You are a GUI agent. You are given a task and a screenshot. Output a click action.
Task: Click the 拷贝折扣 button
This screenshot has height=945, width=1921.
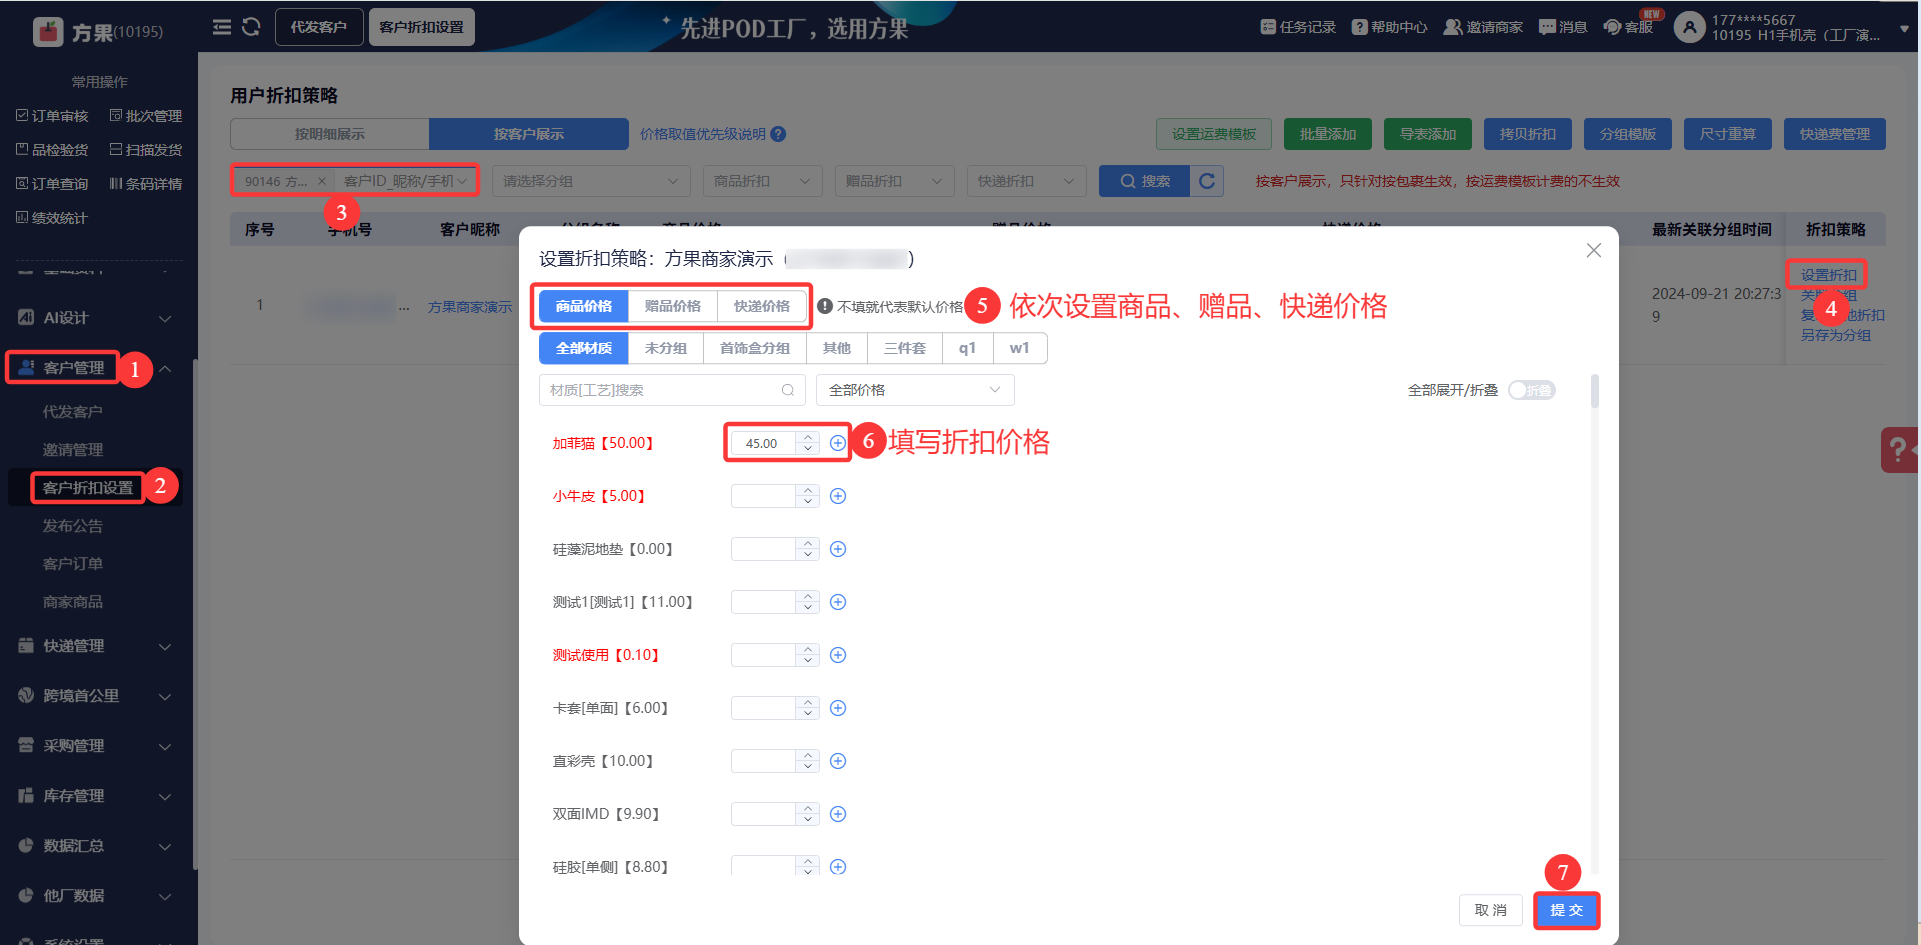coord(1528,134)
